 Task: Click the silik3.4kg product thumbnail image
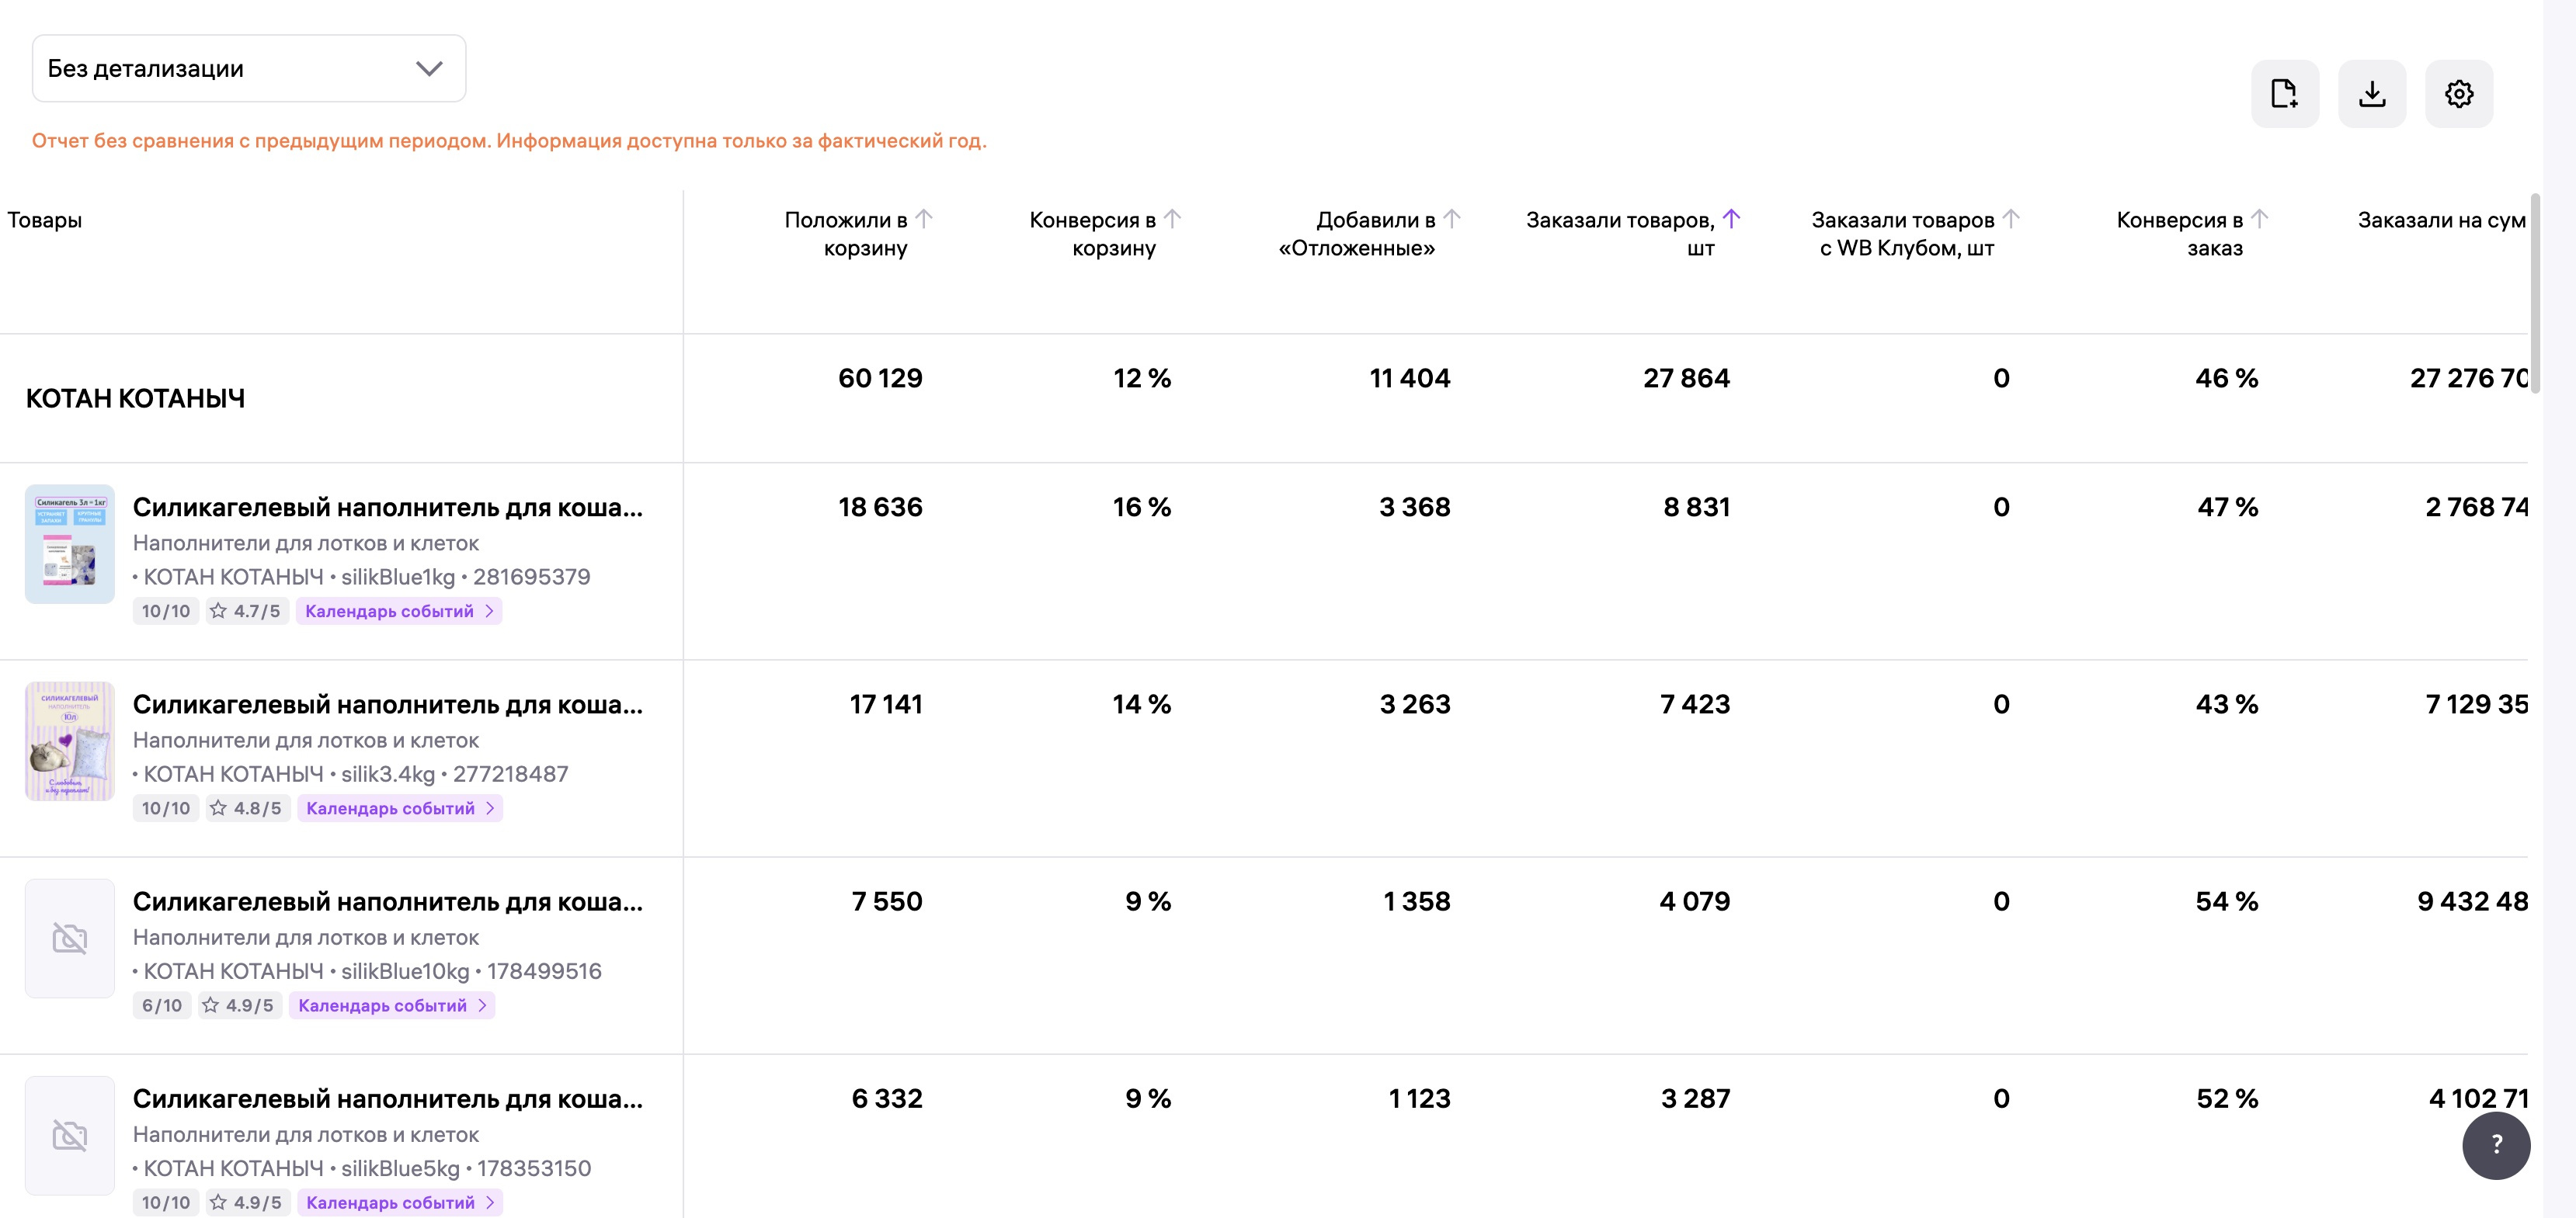tap(70, 741)
